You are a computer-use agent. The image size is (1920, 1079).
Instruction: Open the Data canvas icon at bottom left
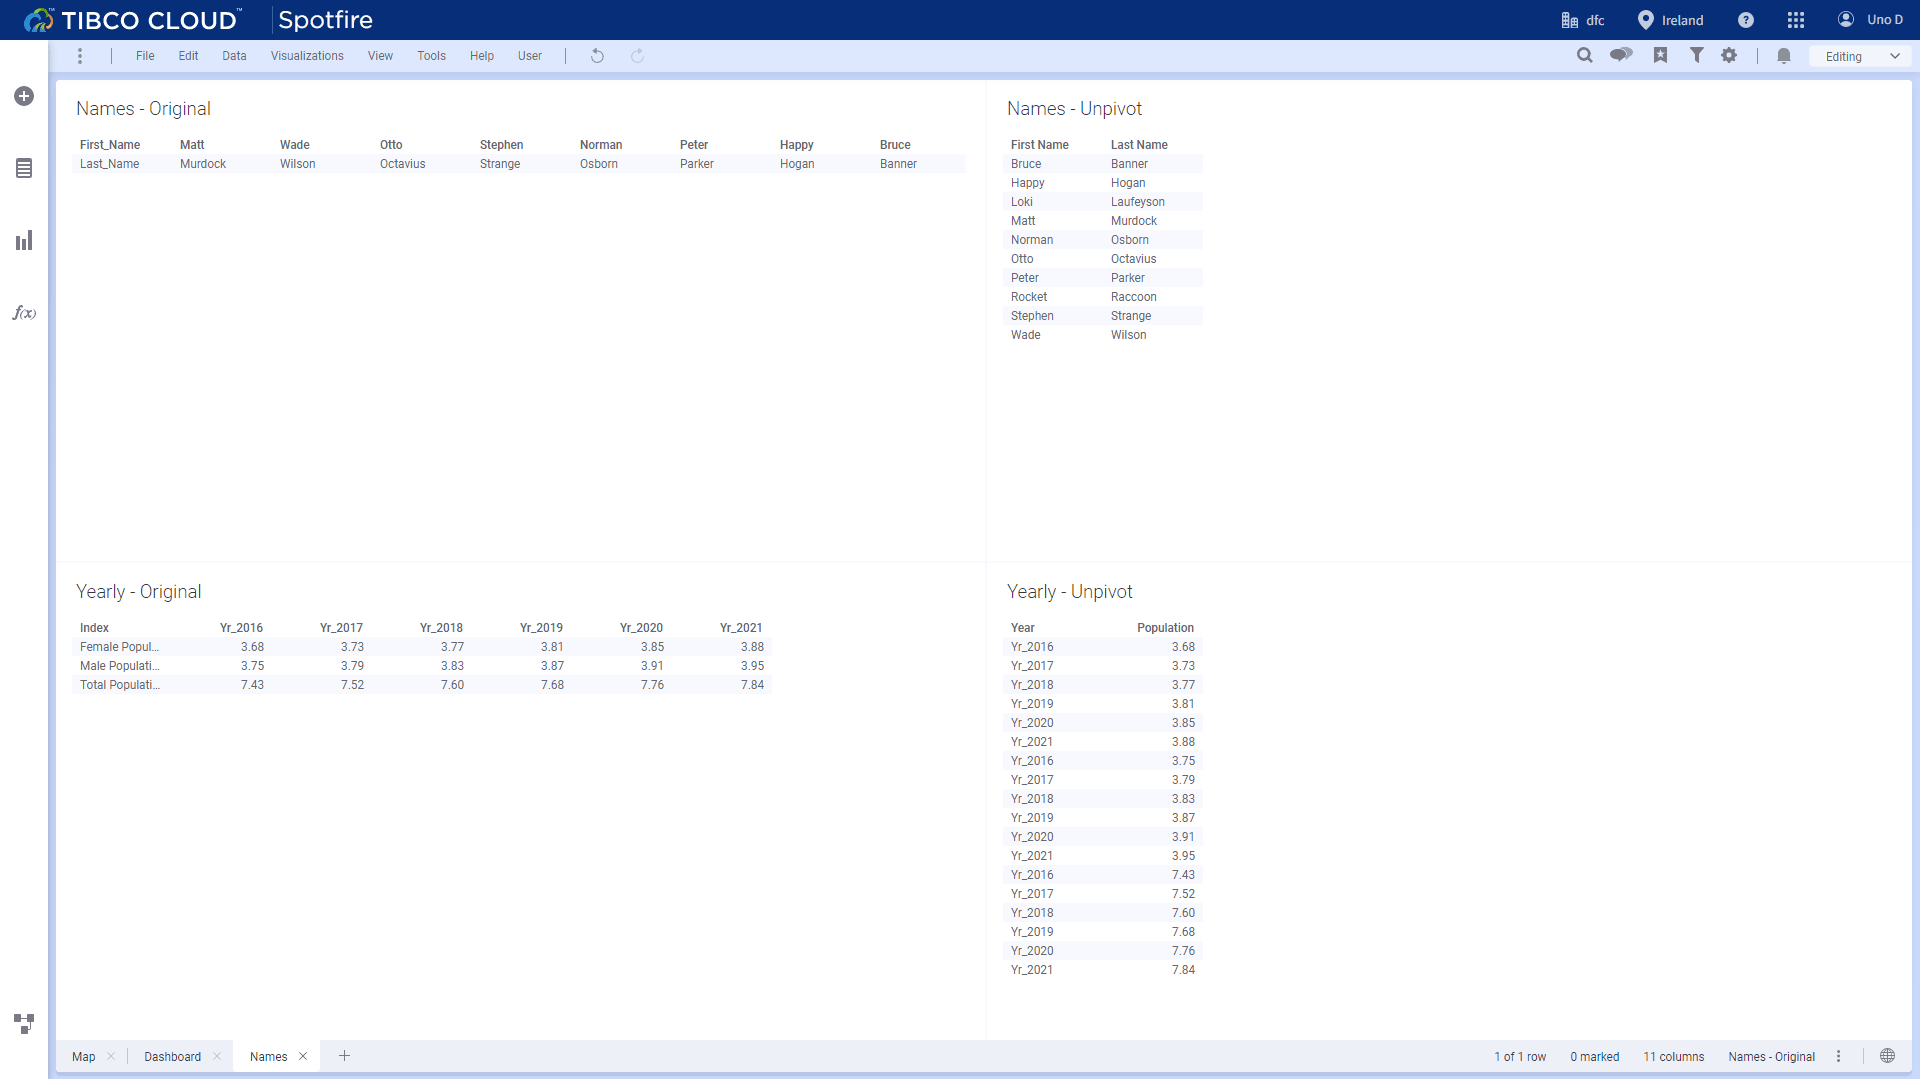coord(24,1023)
